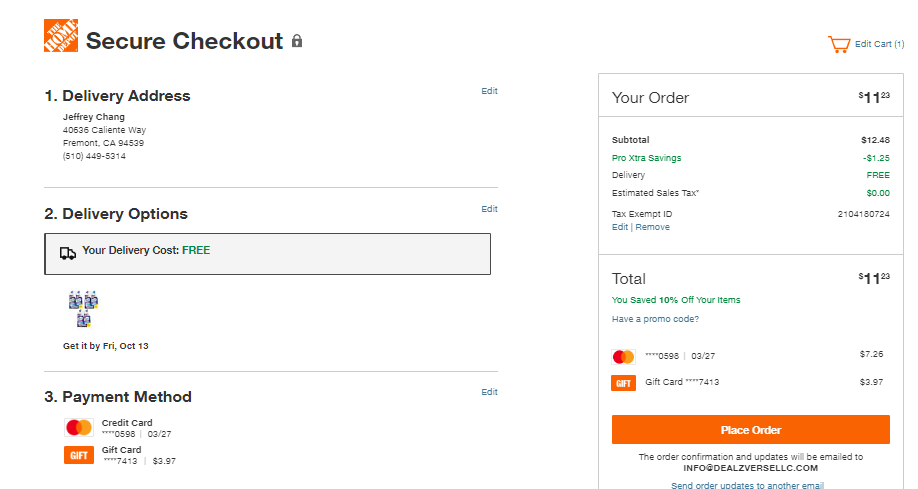
Task: Select the Your Delivery Cost FREE box
Action: point(268,254)
